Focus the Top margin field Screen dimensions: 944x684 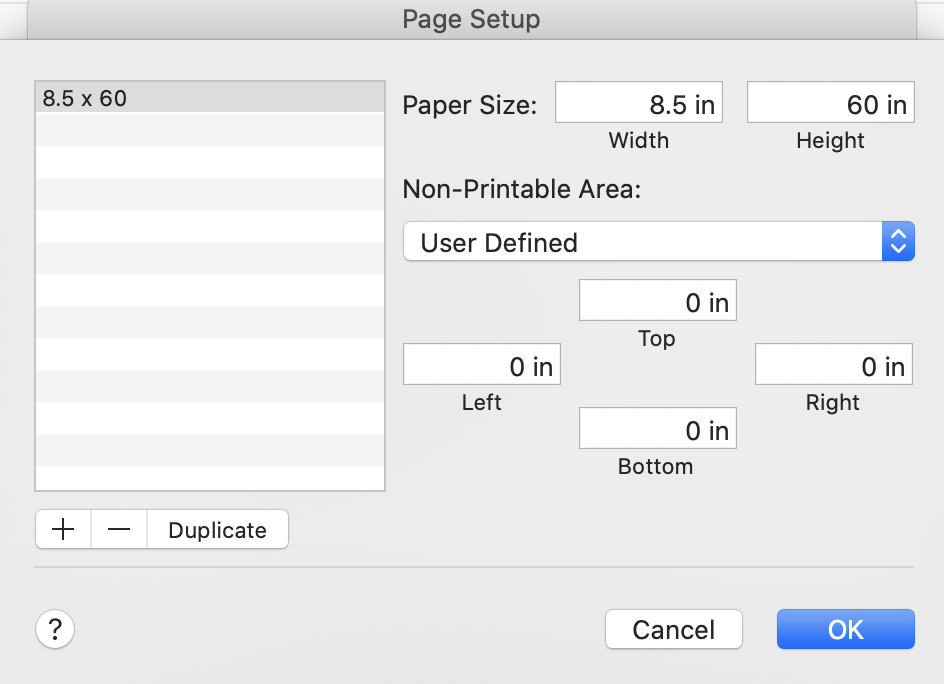pyautogui.click(x=657, y=302)
